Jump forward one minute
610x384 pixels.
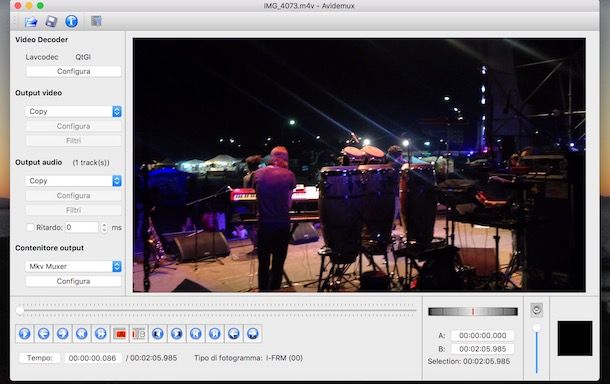[253, 334]
